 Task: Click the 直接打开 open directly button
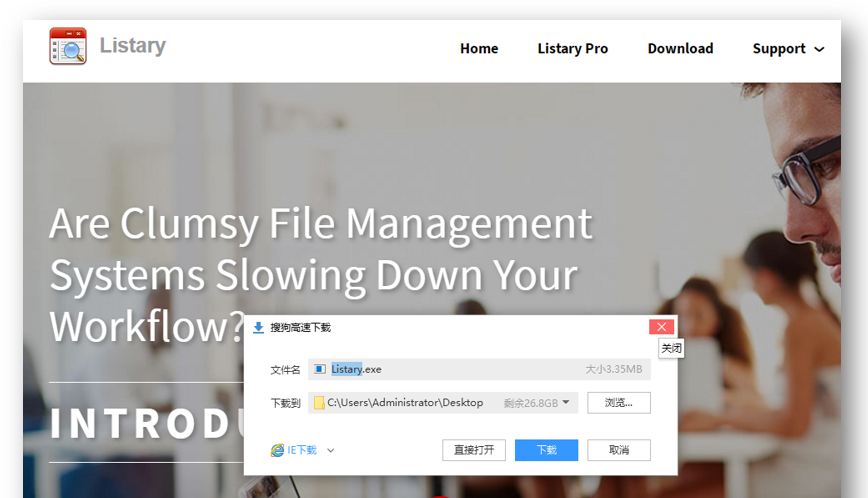point(474,450)
